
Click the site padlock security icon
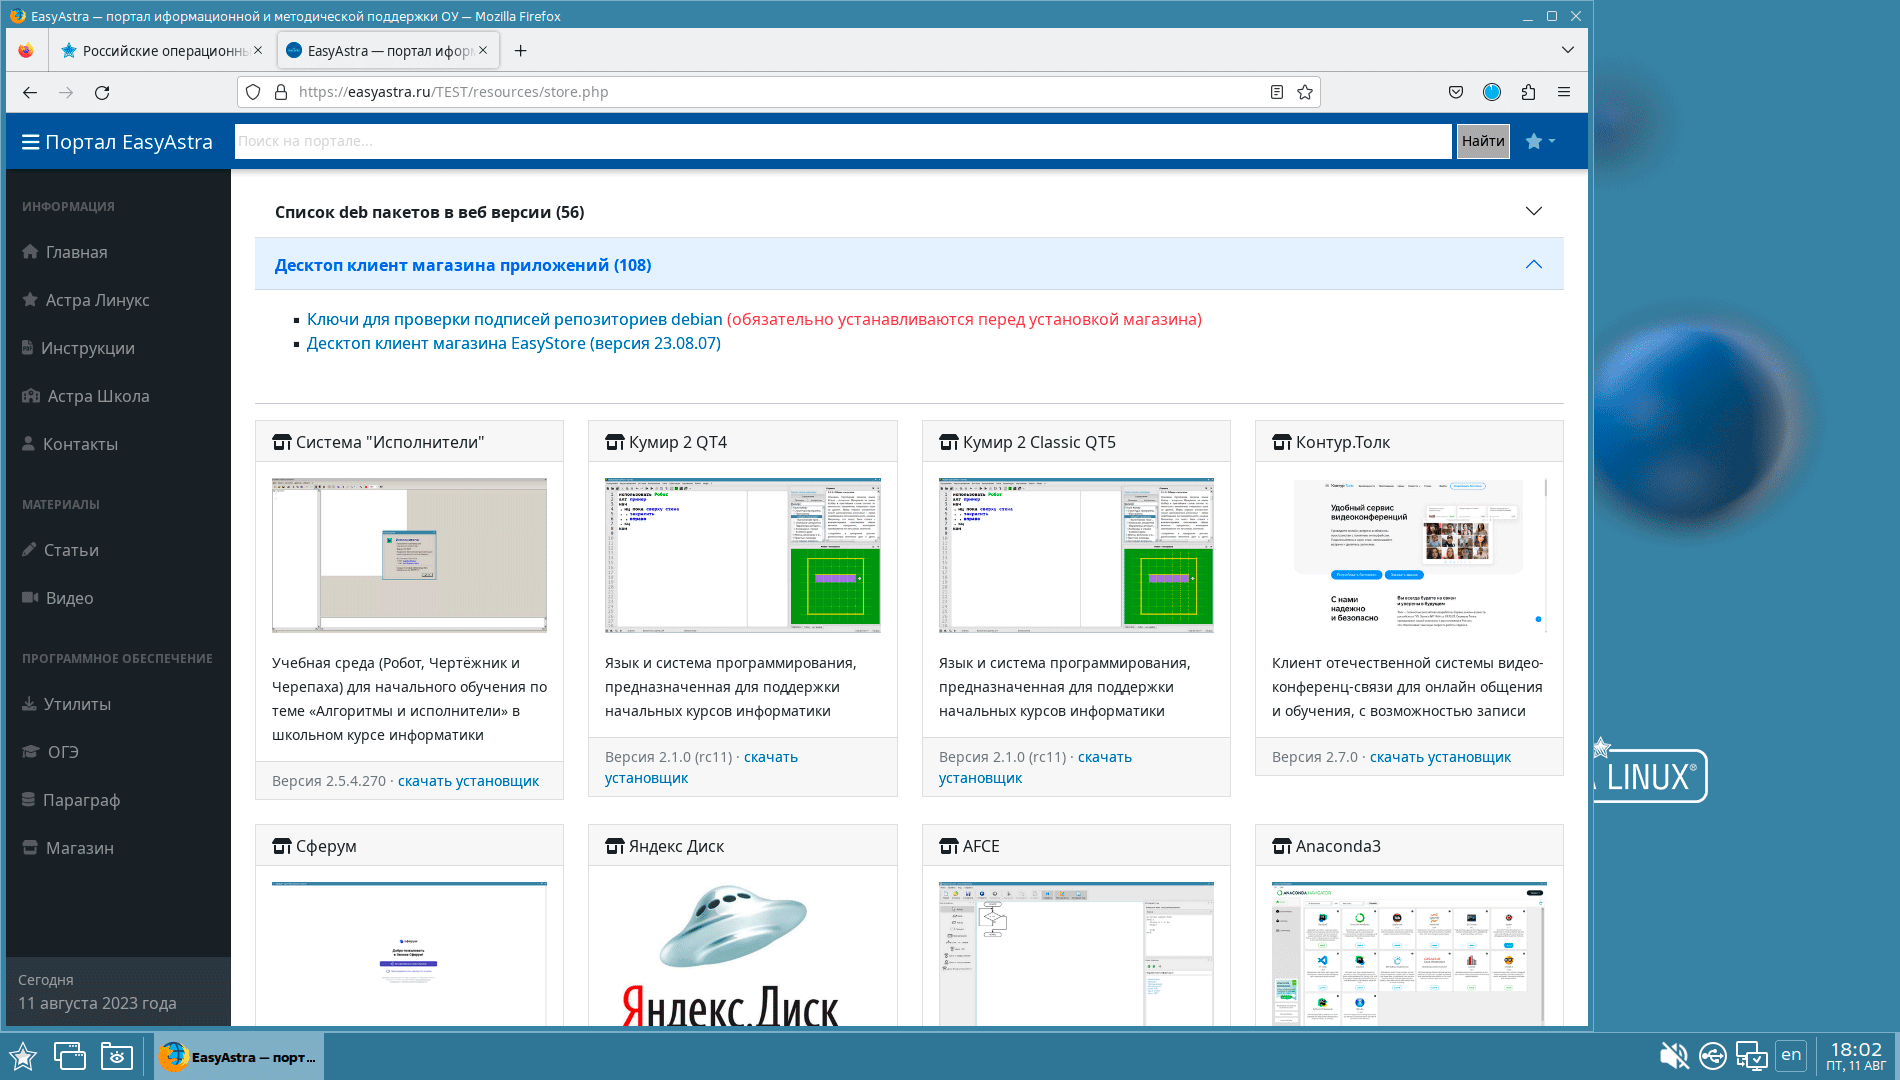[x=281, y=92]
